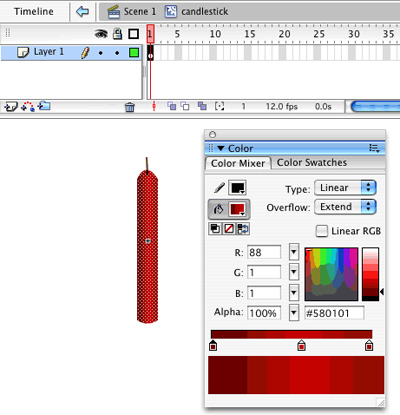Toggle Layer 1 green outline color square
400x415 pixels.
tap(134, 53)
